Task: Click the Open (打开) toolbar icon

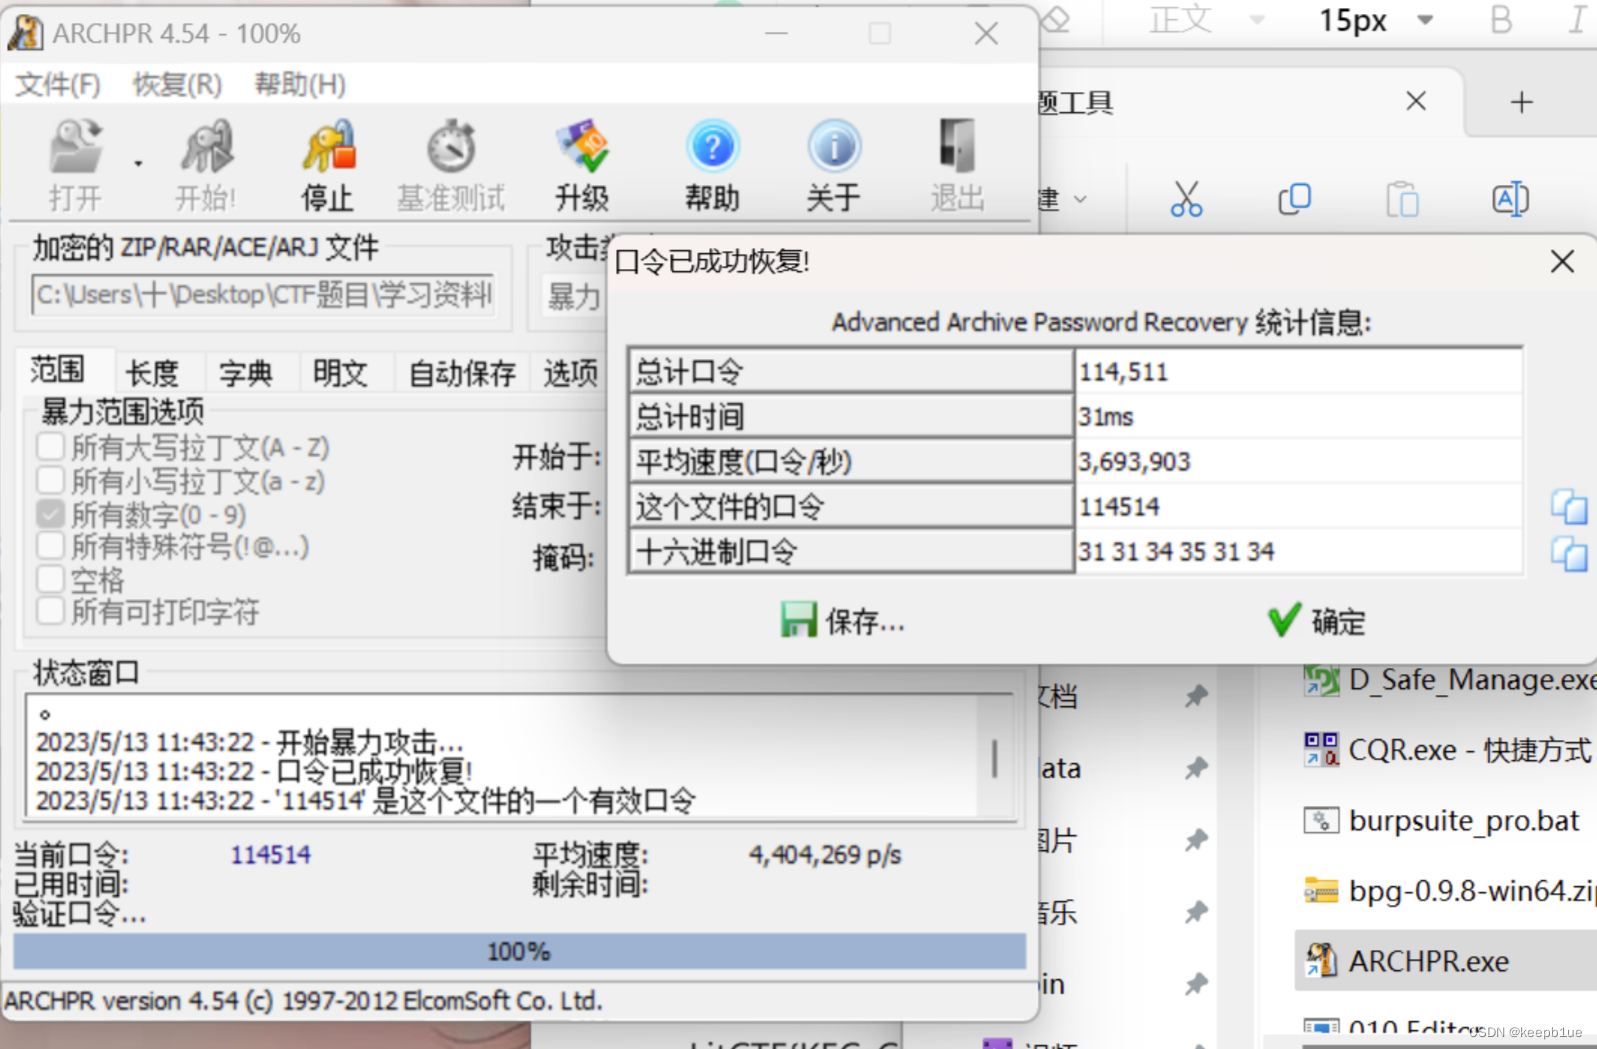Action: click(x=76, y=164)
